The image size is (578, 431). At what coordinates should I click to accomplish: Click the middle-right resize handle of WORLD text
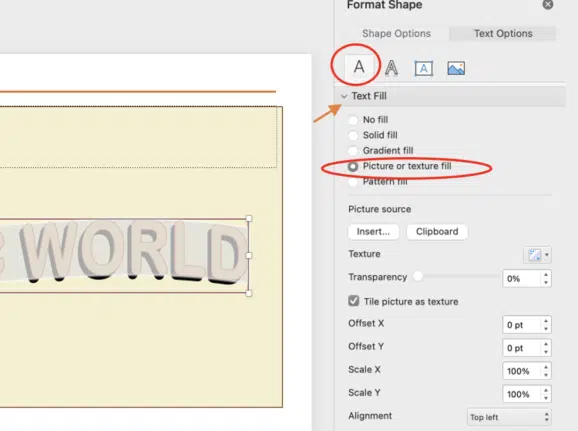[249, 255]
